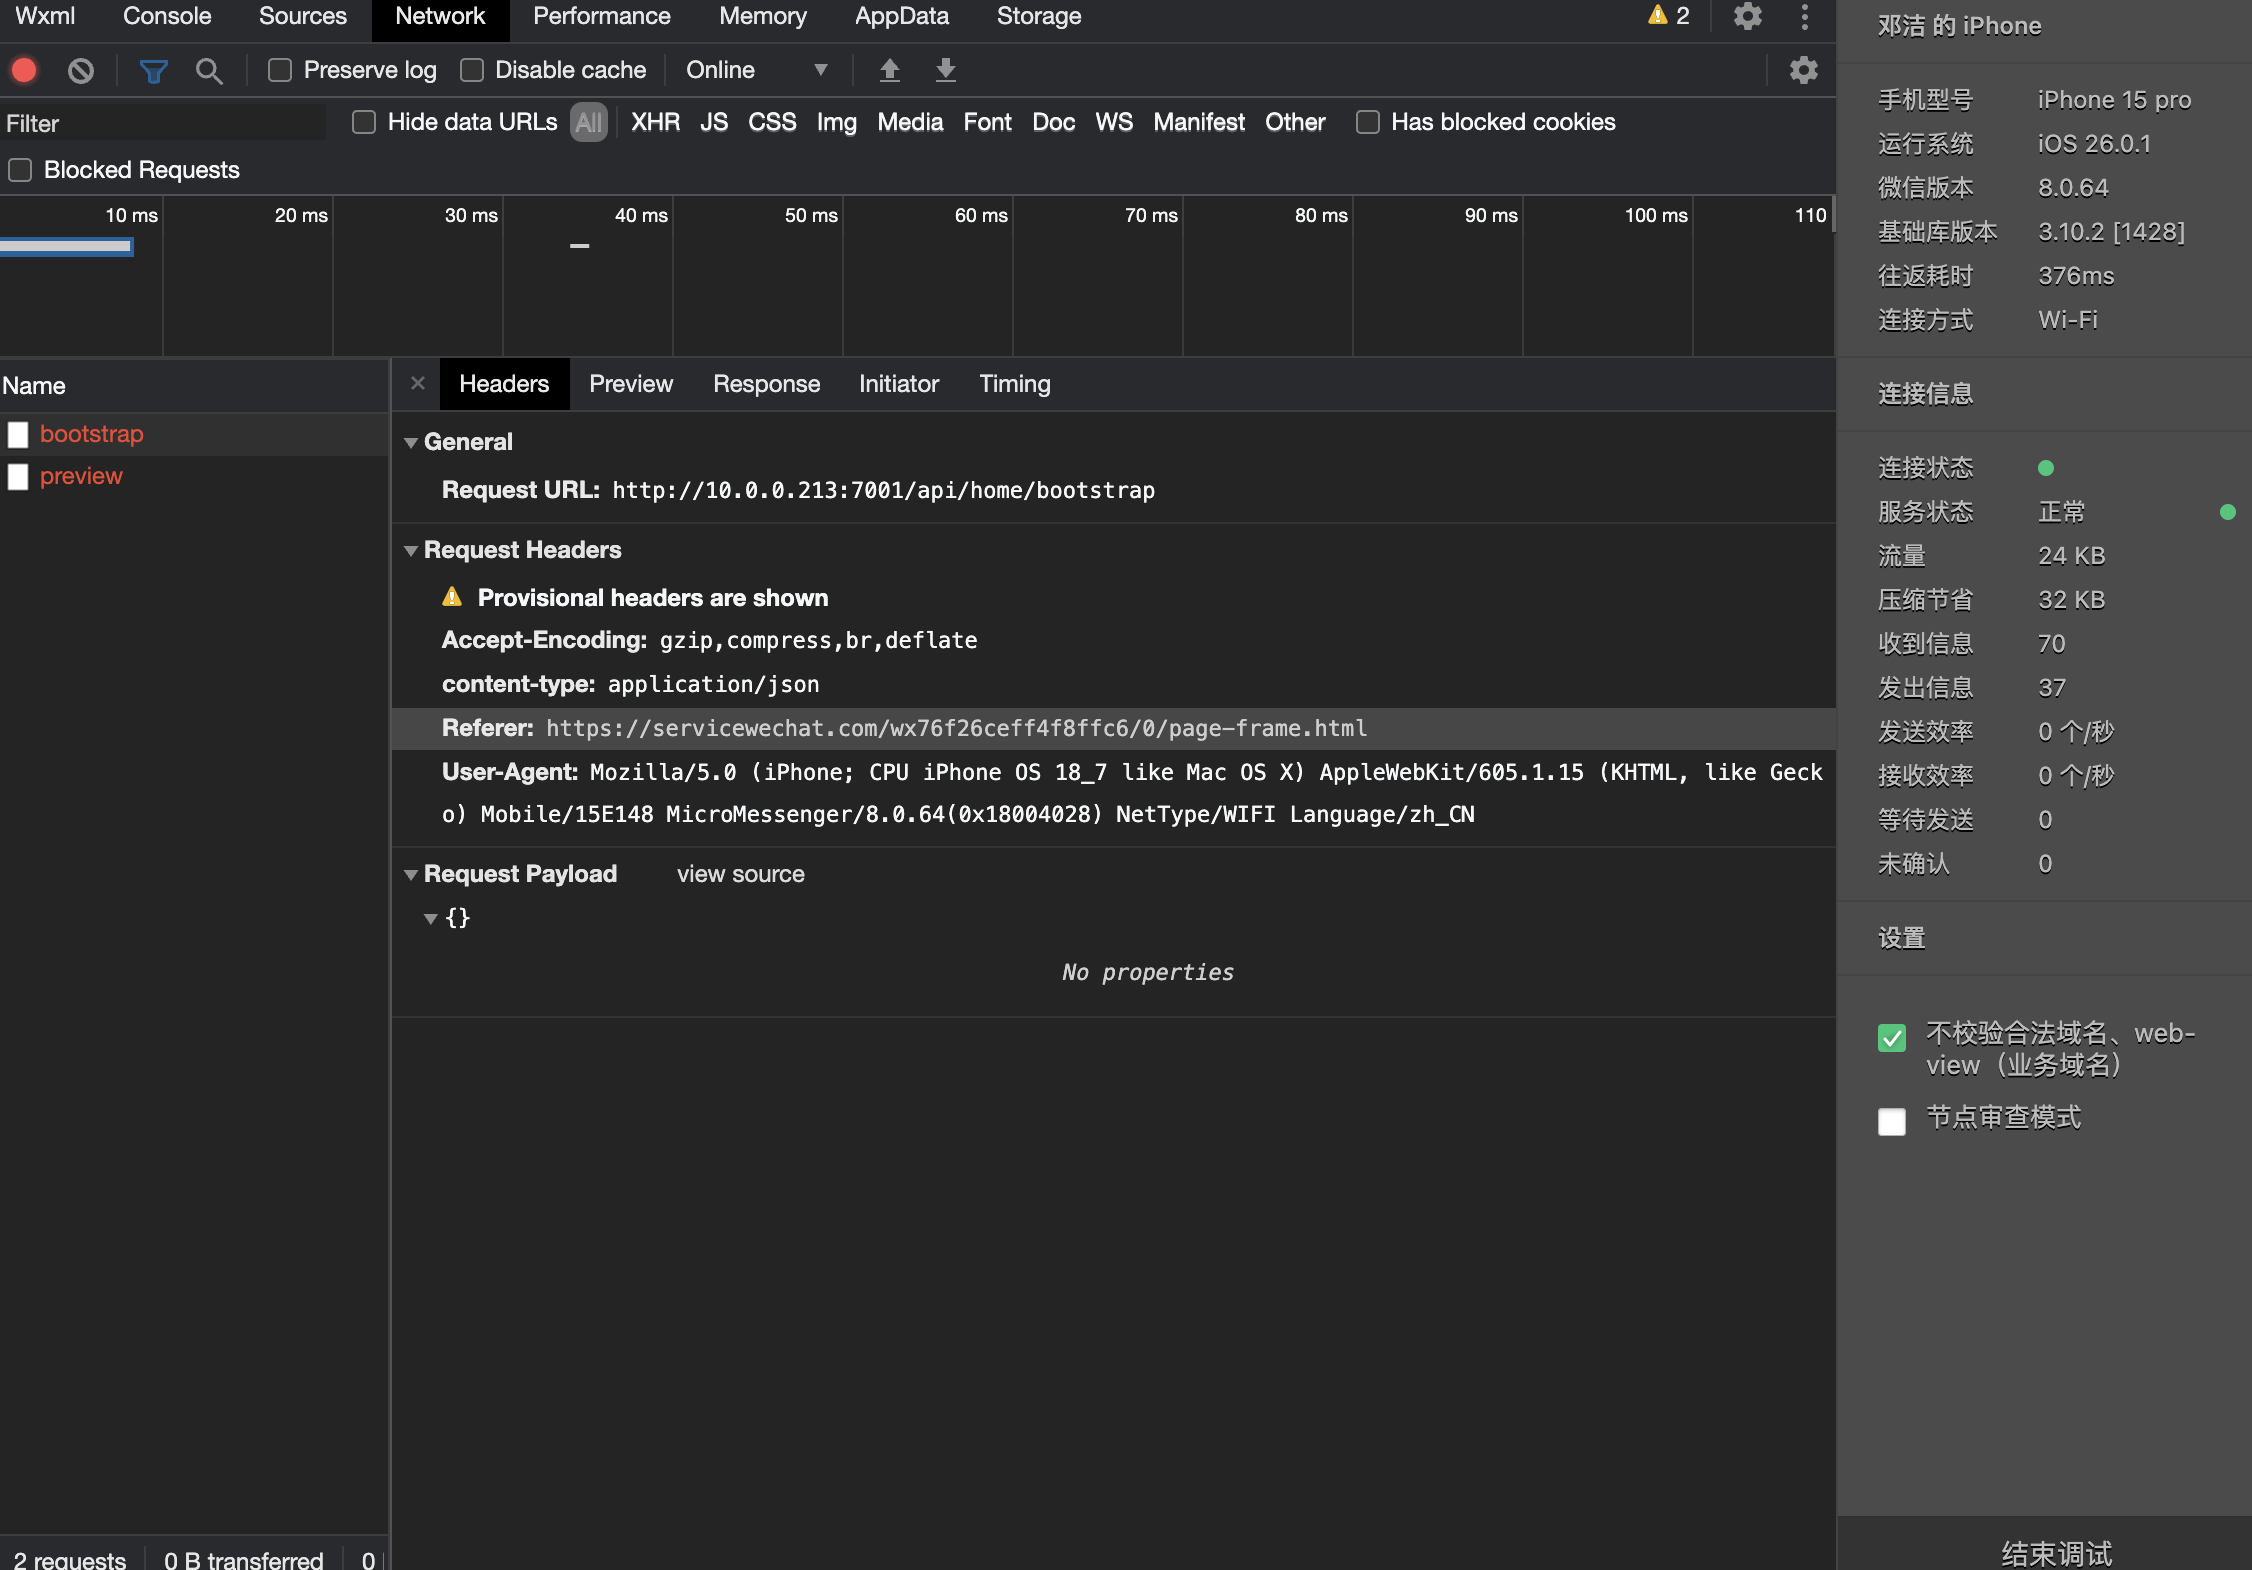Enable the Preserve log checkbox
Screen dimensions: 2252x1570
point(280,70)
